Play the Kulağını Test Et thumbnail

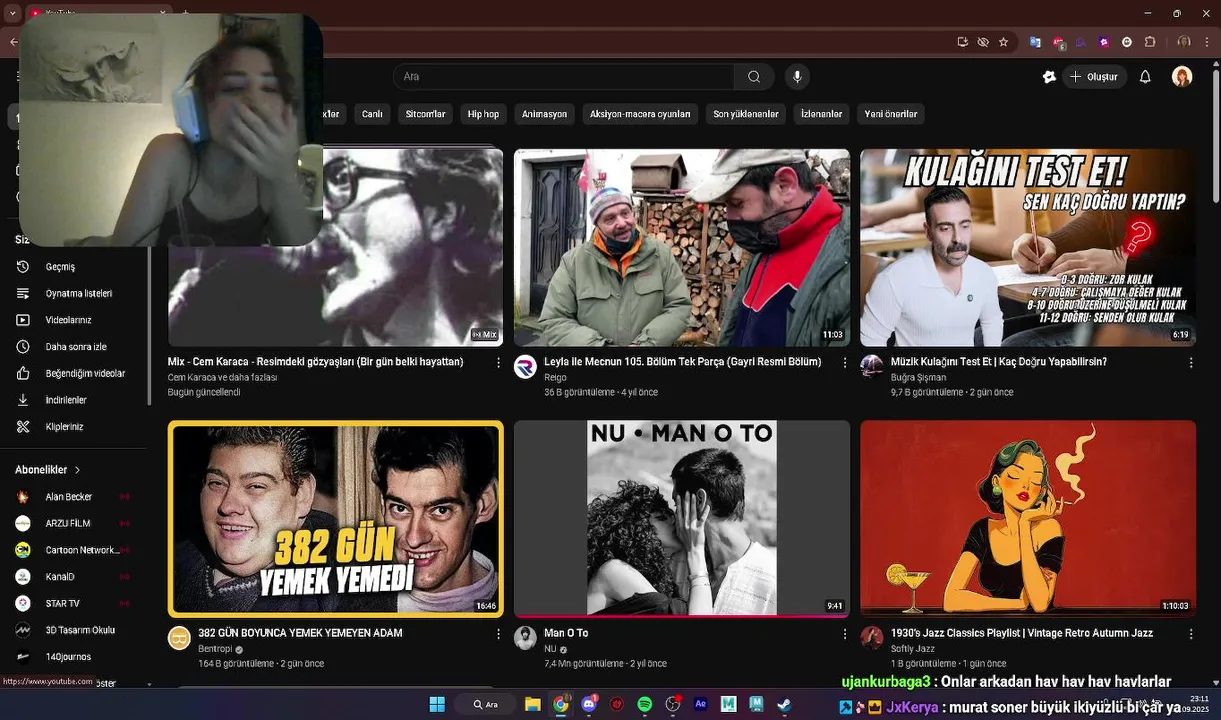coord(1028,248)
